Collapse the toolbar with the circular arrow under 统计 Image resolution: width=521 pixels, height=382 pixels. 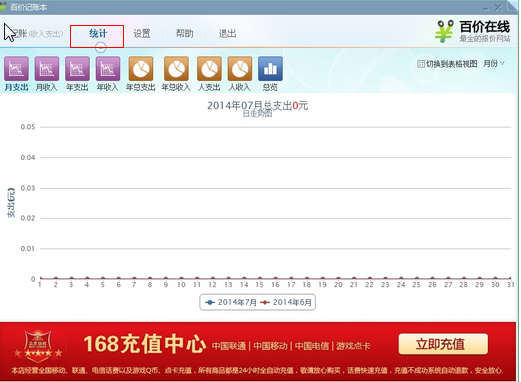pos(100,48)
